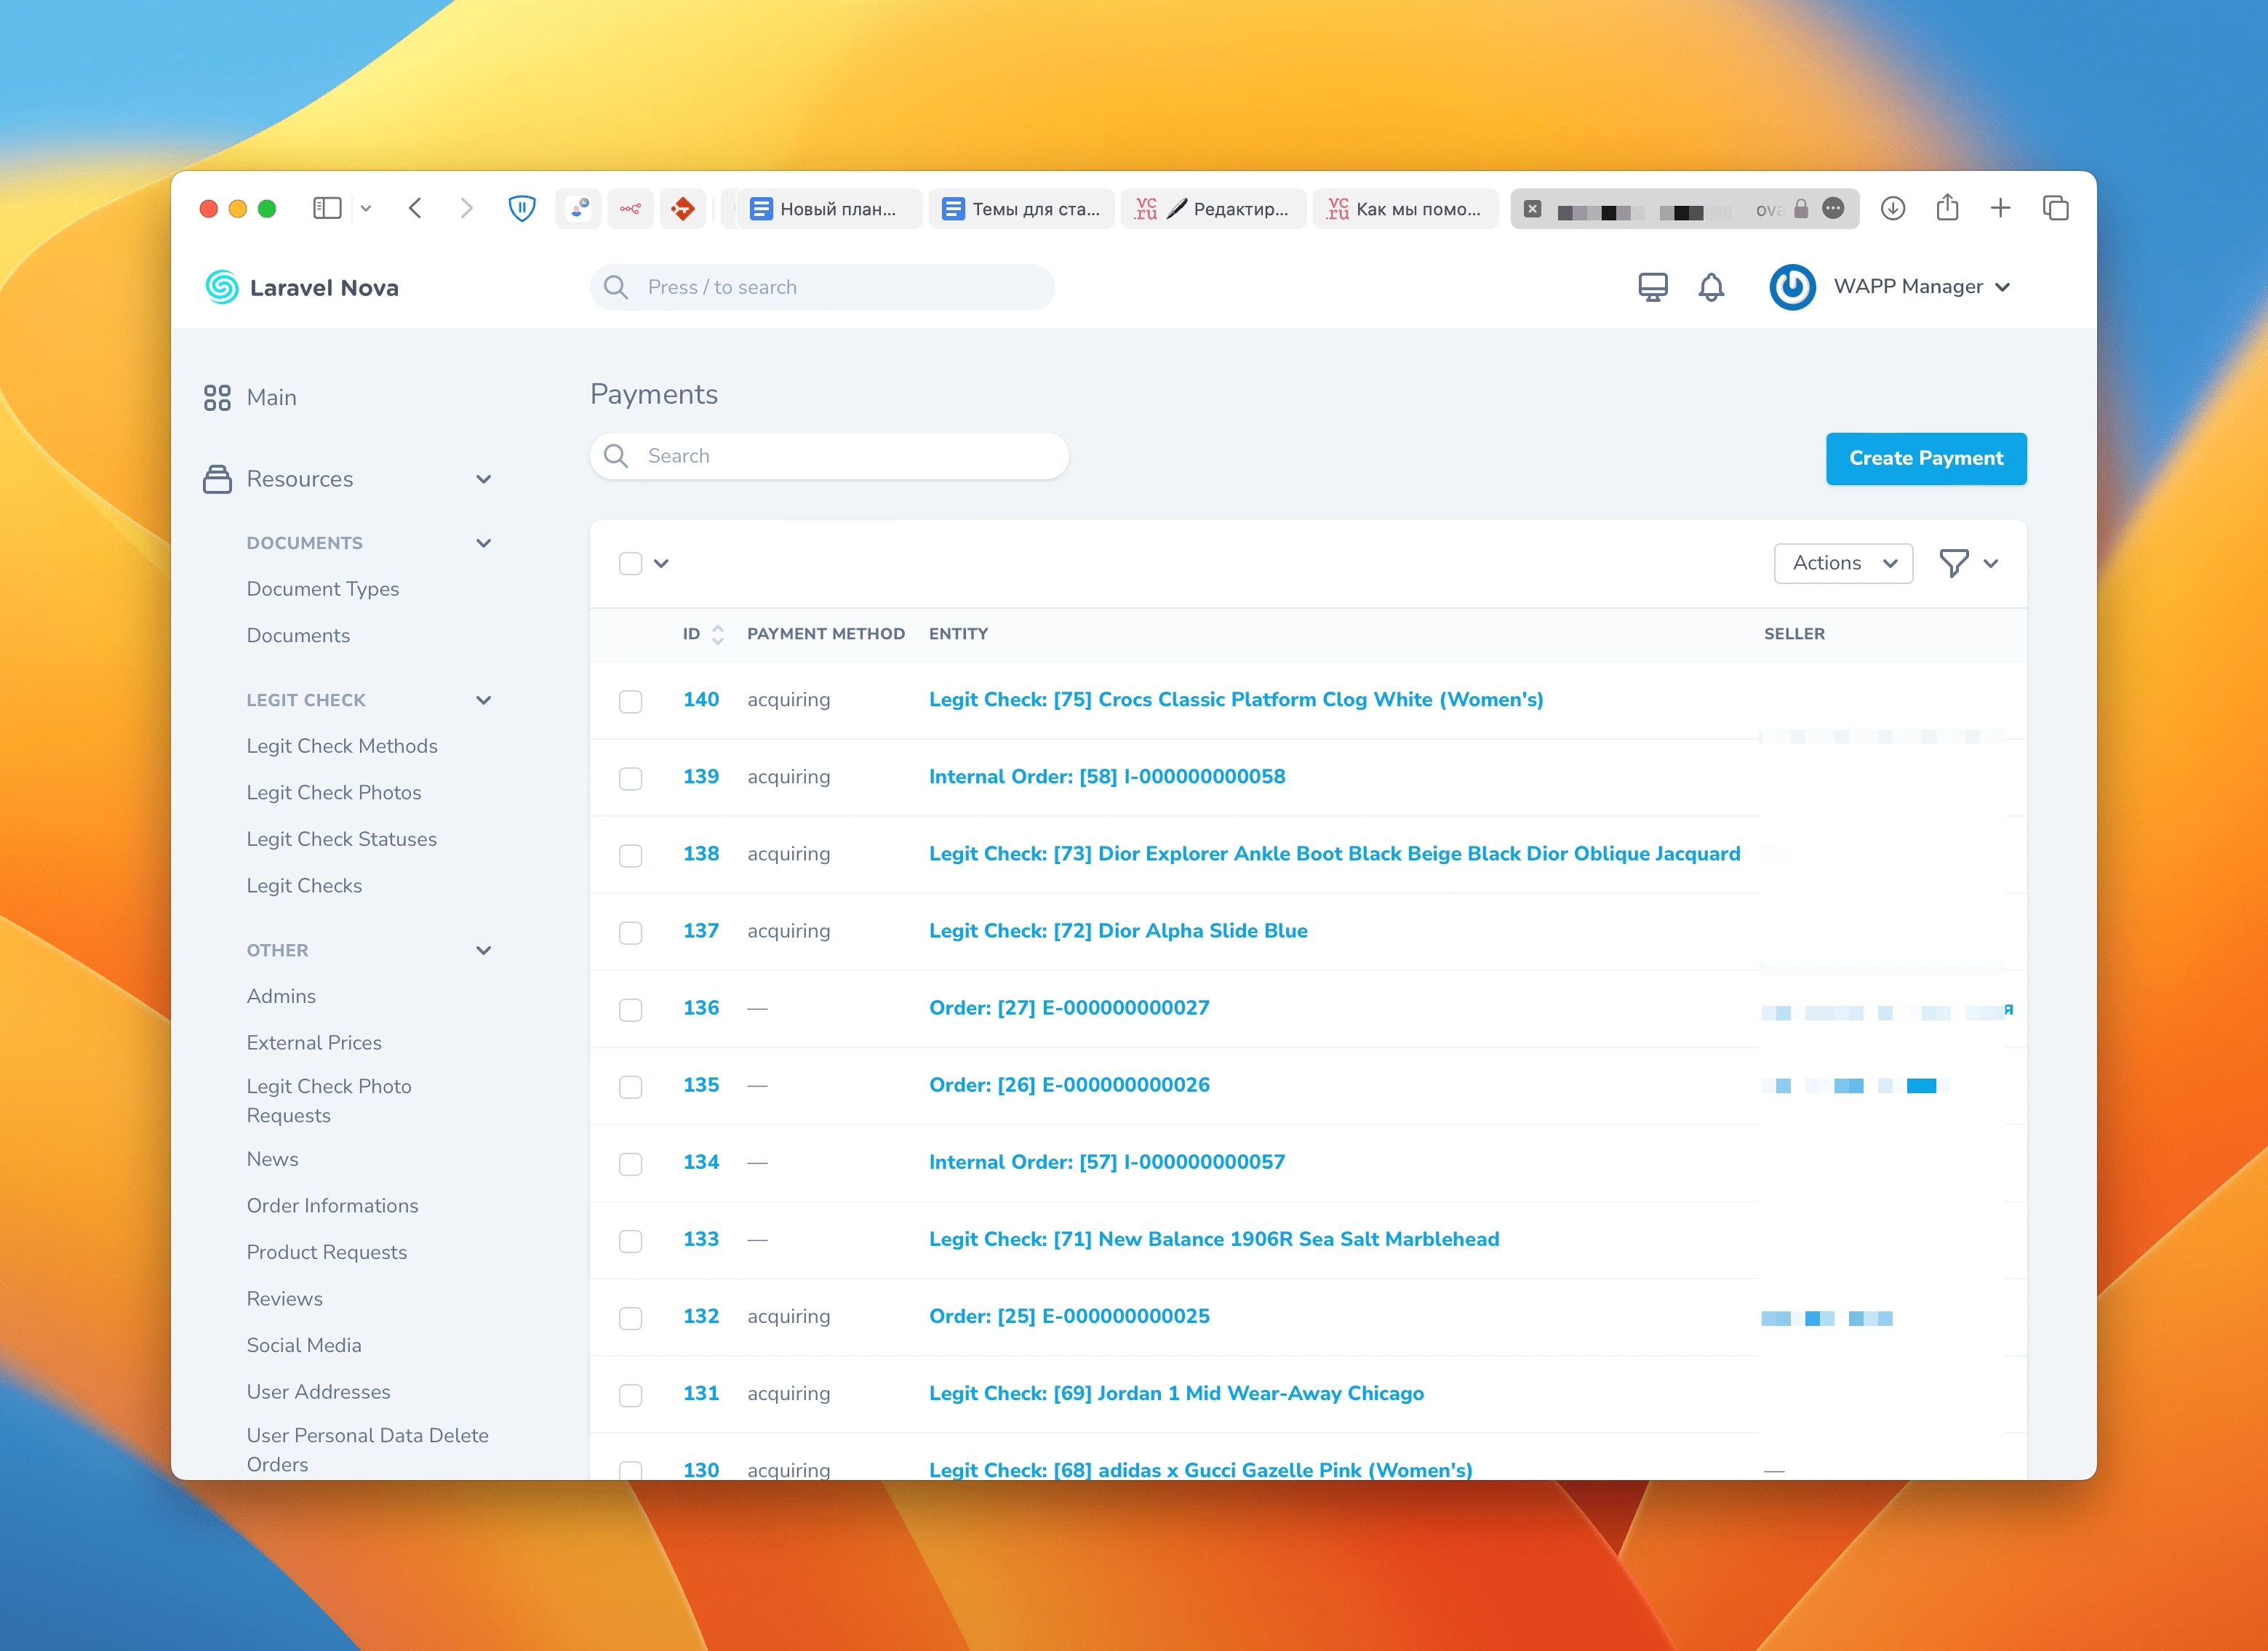2268x1651 pixels.
Task: Select the Safari address bar
Action: [x=1685, y=208]
